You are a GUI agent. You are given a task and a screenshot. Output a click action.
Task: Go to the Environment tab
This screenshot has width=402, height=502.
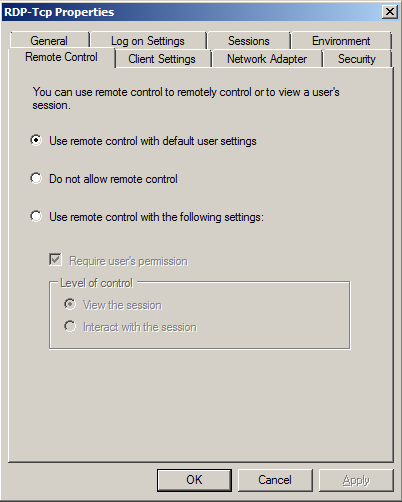(341, 41)
